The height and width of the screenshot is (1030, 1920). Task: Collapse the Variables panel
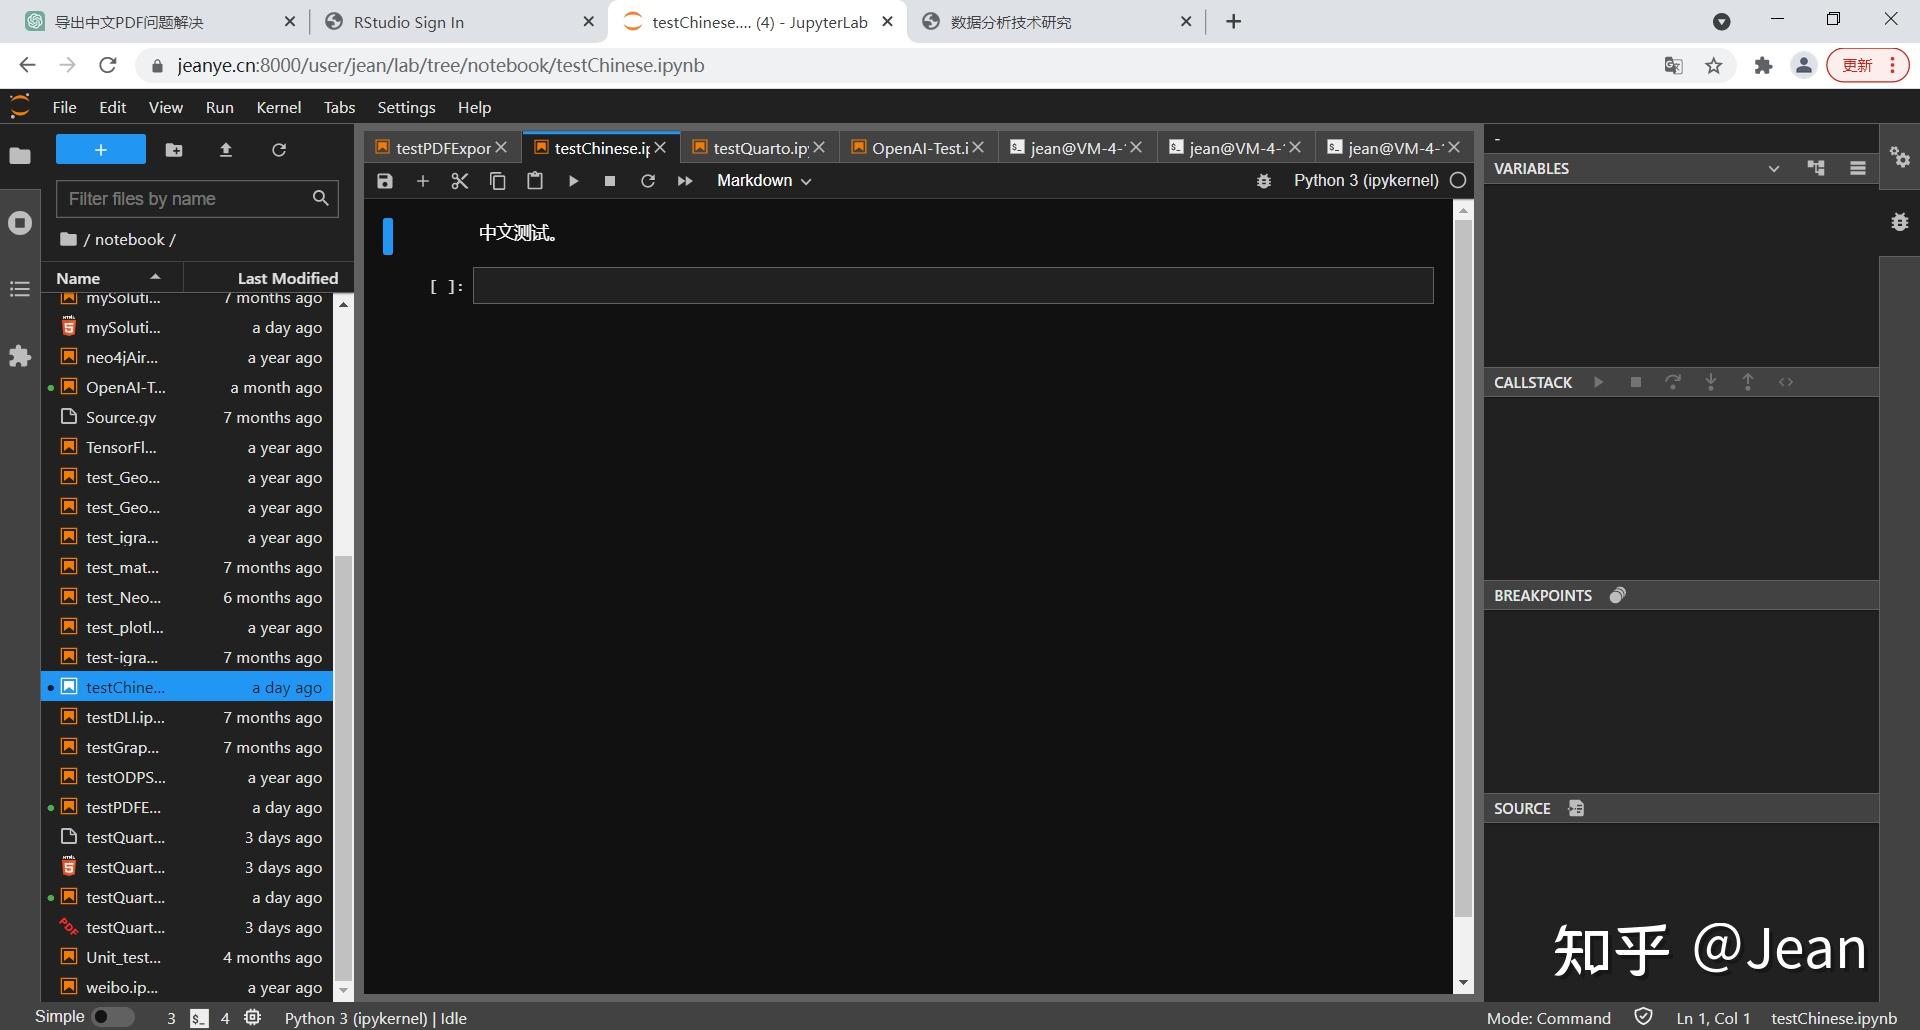click(x=1774, y=168)
